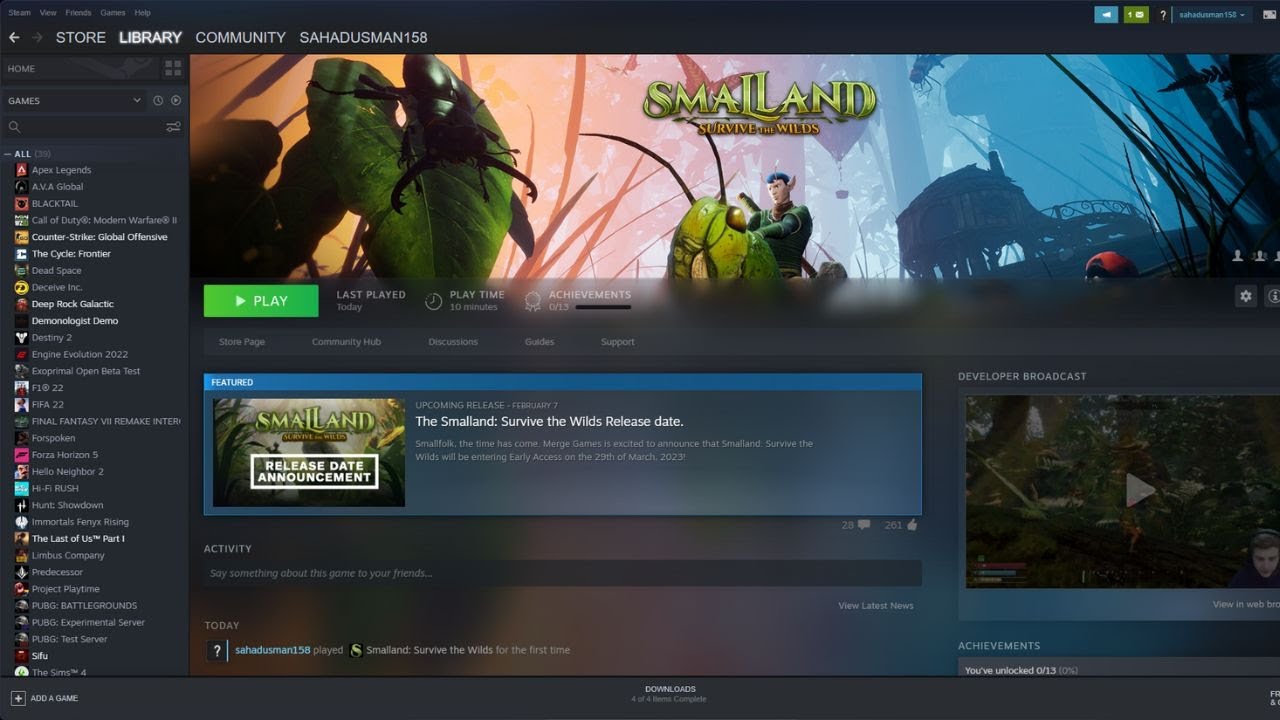The width and height of the screenshot is (1280, 720).
Task: Collapse the ALL games group
Action: coord(8,154)
